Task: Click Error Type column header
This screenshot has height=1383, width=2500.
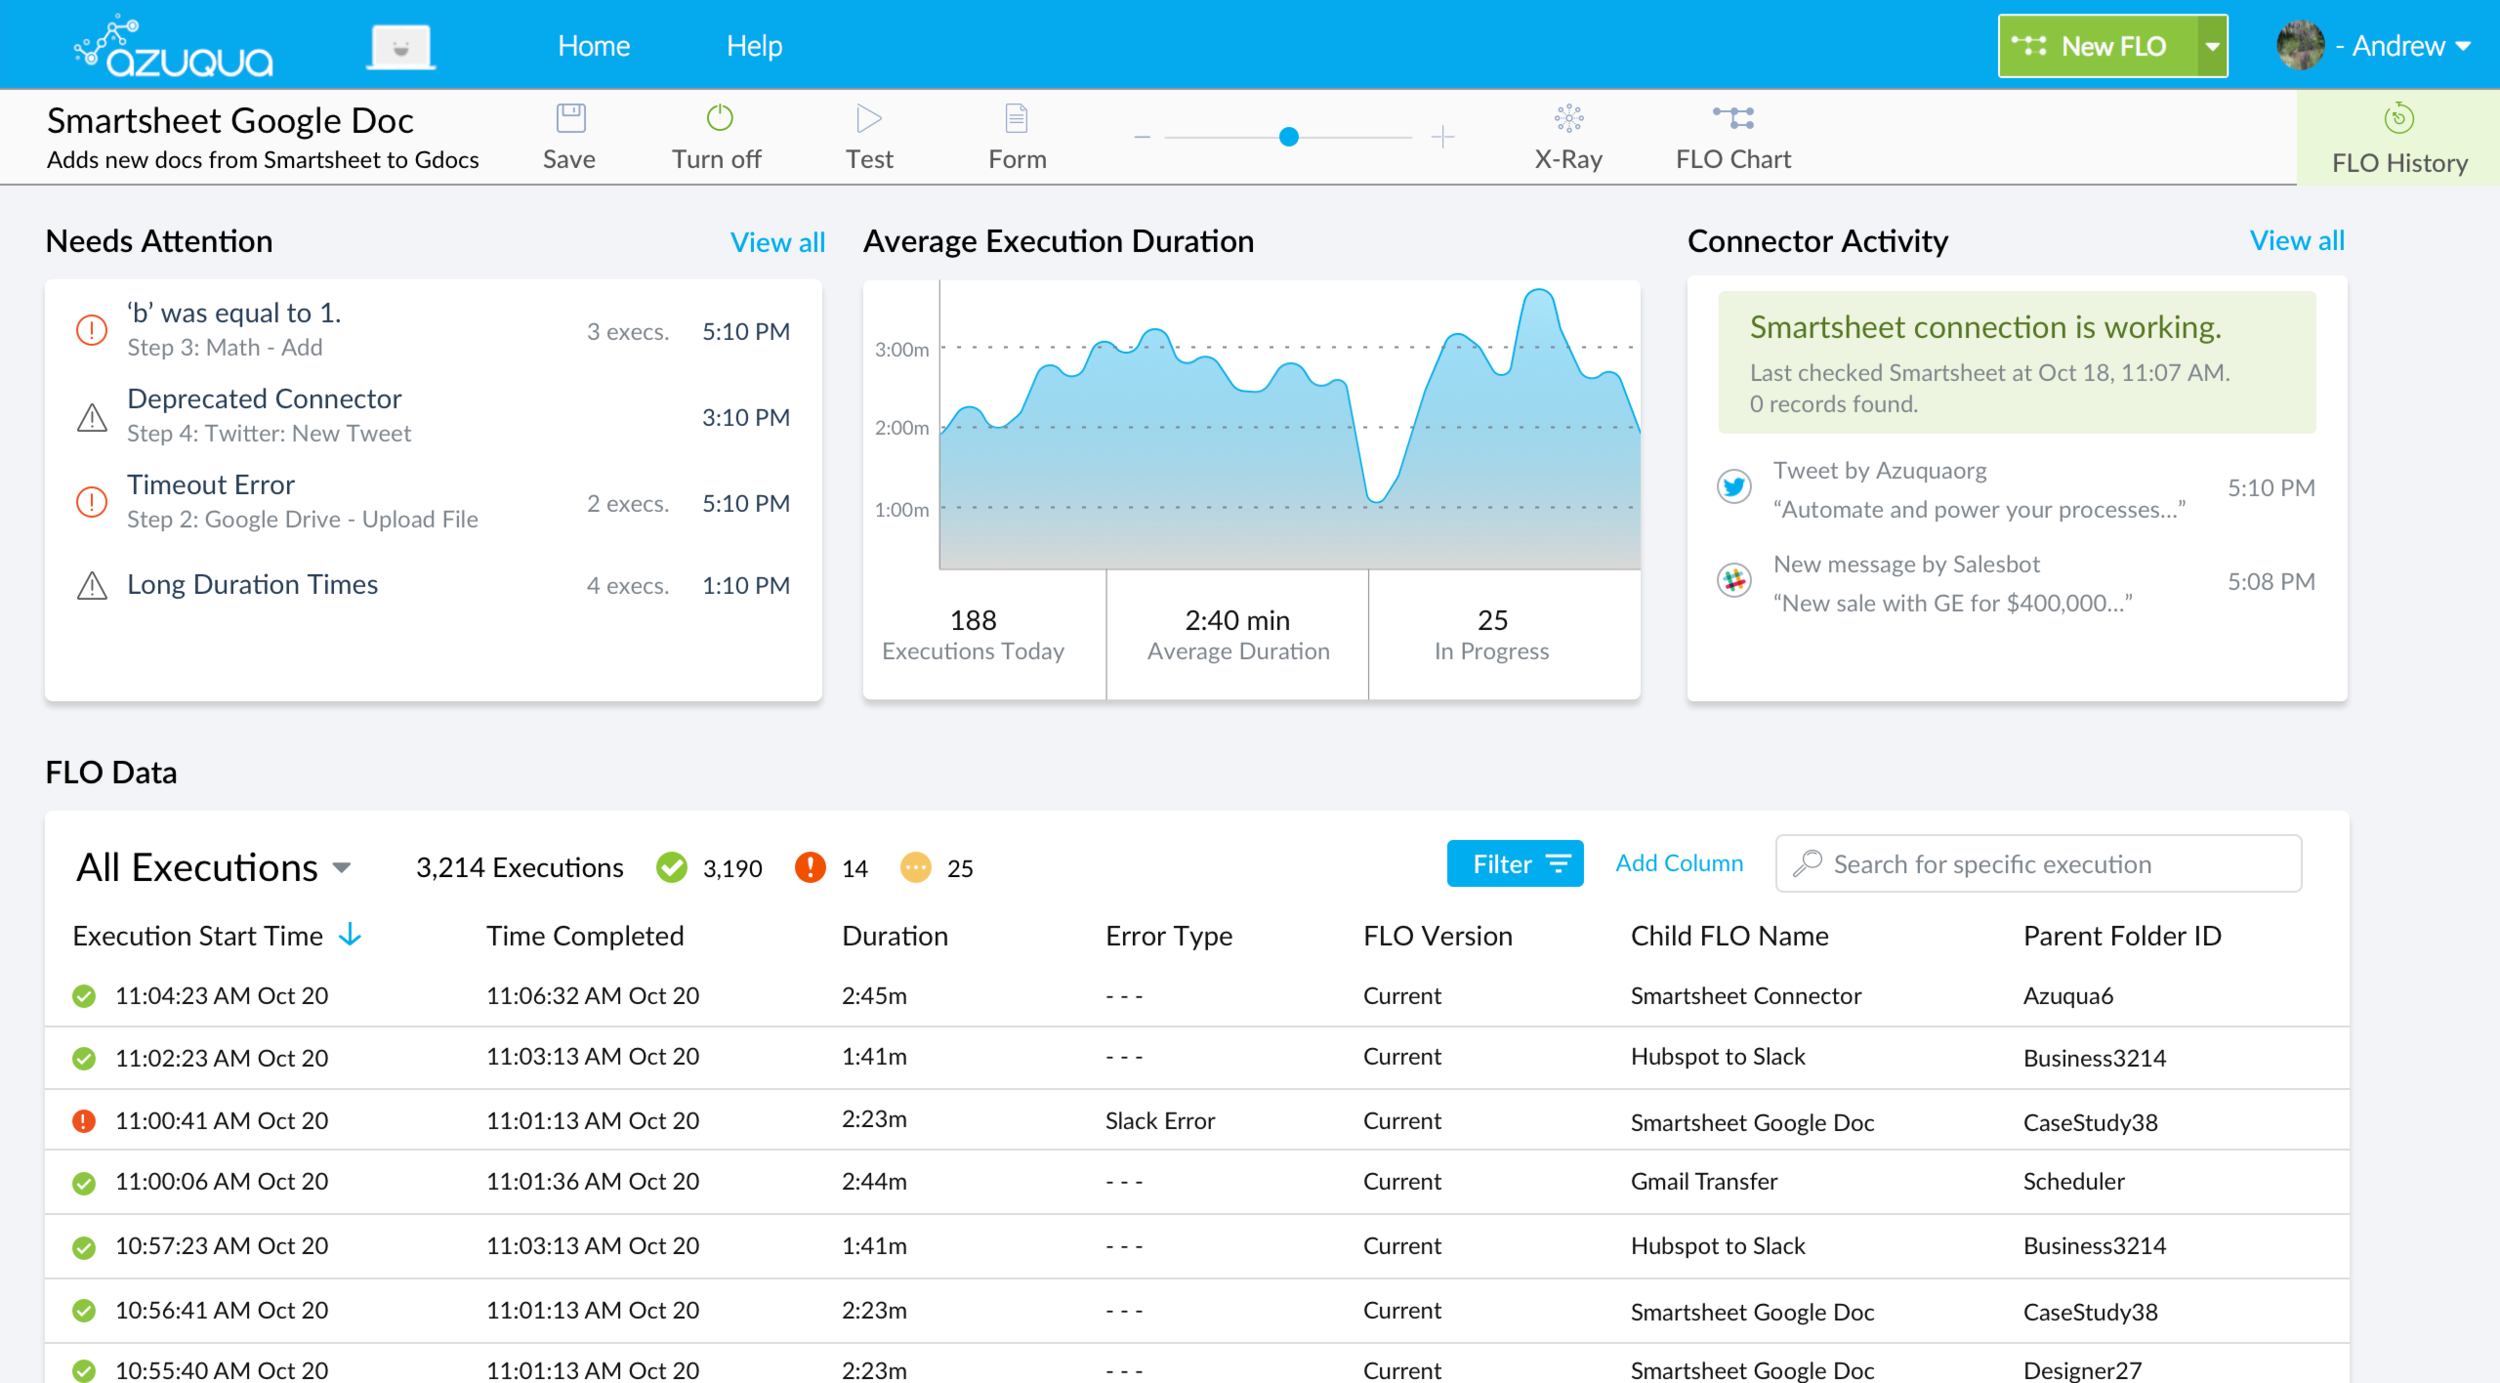Action: point(1169,936)
